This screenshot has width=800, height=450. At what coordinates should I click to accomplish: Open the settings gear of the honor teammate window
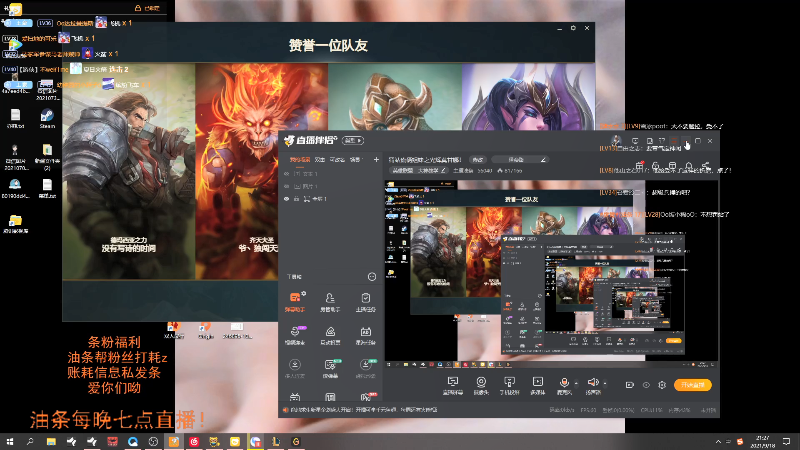tap(573, 28)
